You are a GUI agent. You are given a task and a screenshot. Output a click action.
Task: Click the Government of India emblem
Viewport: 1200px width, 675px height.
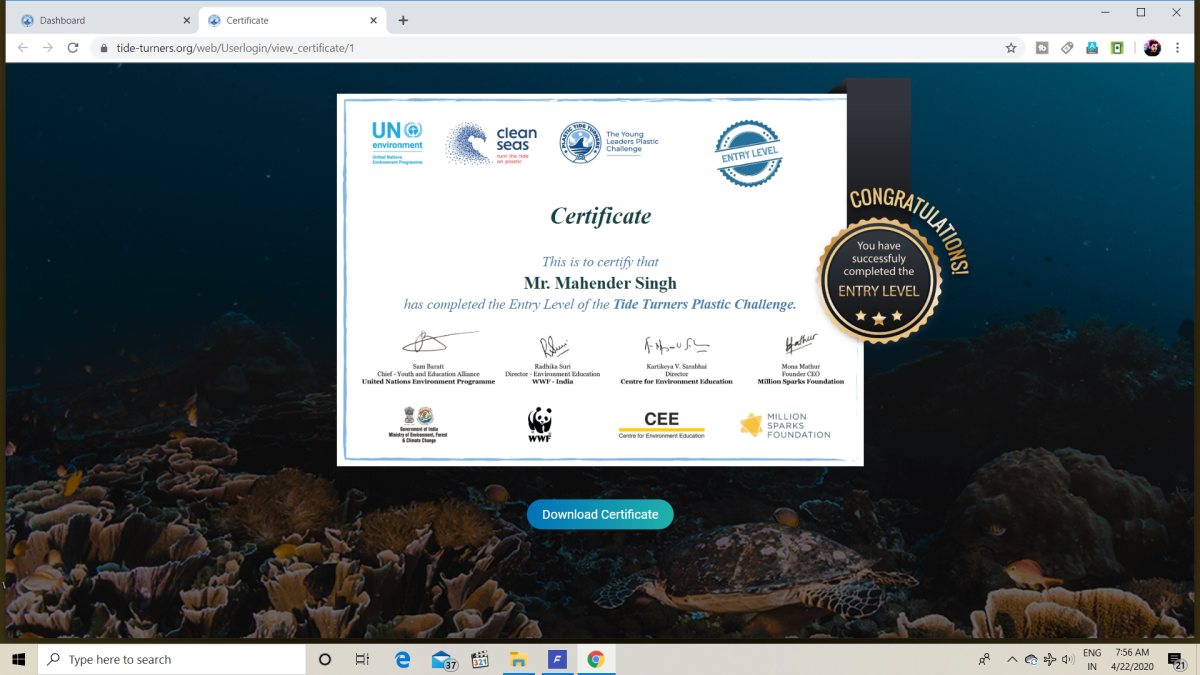click(419, 424)
